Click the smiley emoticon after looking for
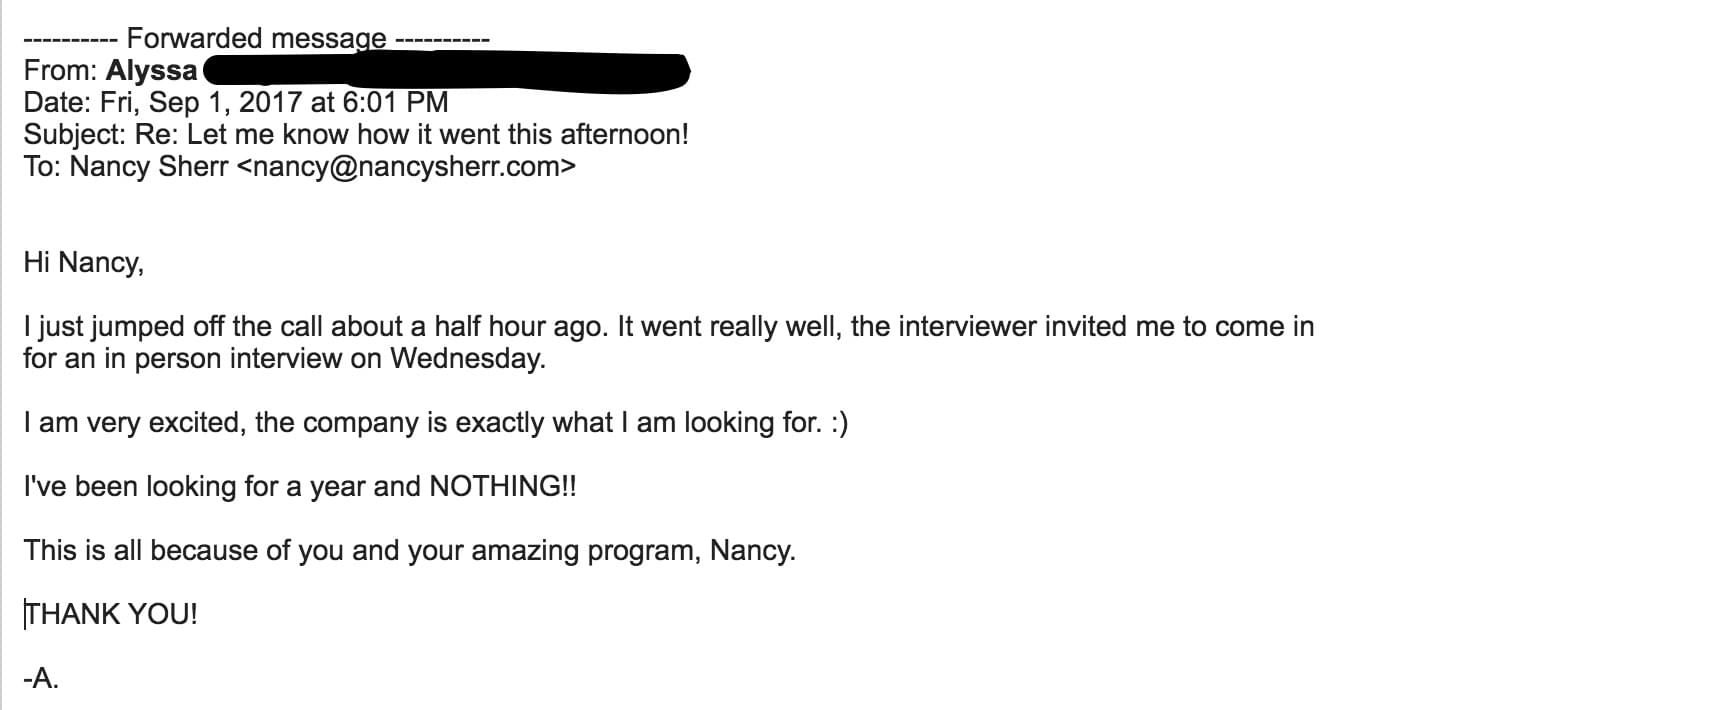The image size is (1732, 710). click(839, 423)
